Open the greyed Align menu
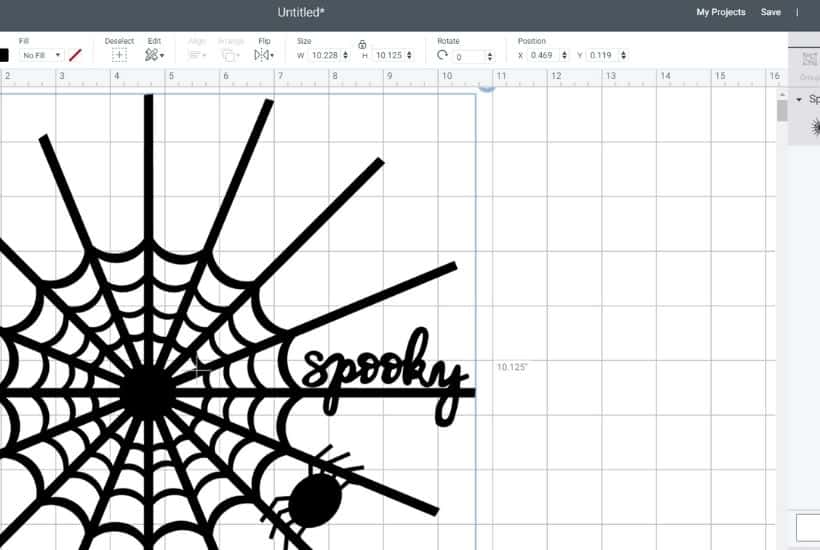This screenshot has width=820, height=550. [x=197, y=55]
